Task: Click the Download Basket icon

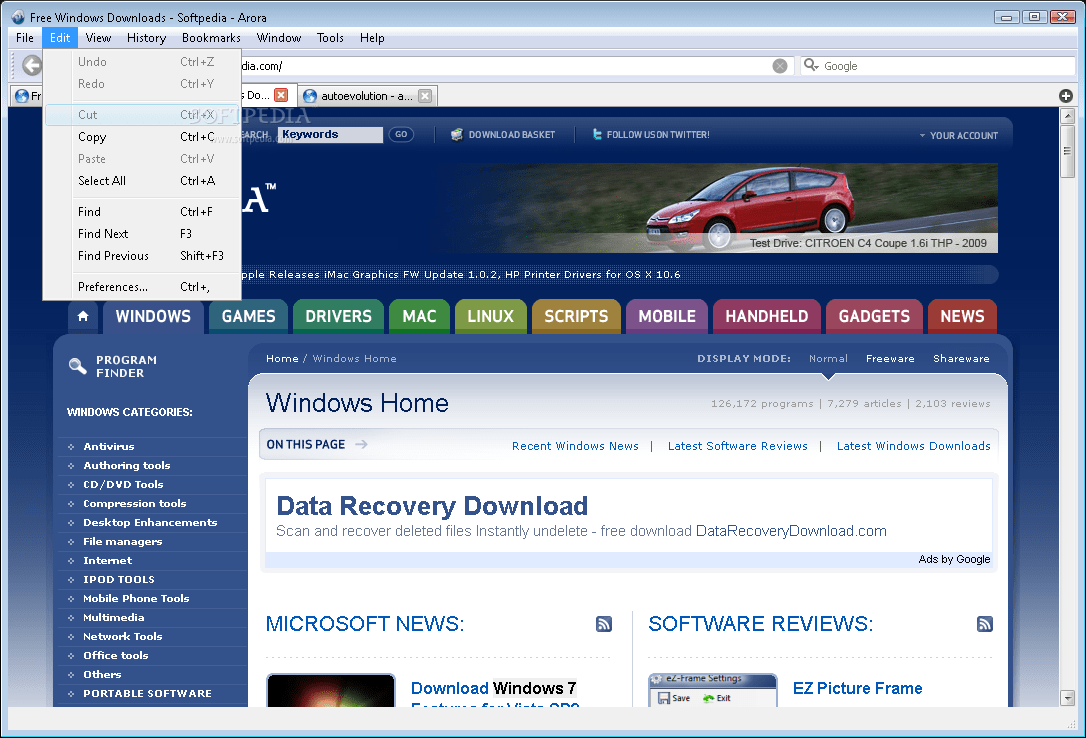Action: (457, 134)
